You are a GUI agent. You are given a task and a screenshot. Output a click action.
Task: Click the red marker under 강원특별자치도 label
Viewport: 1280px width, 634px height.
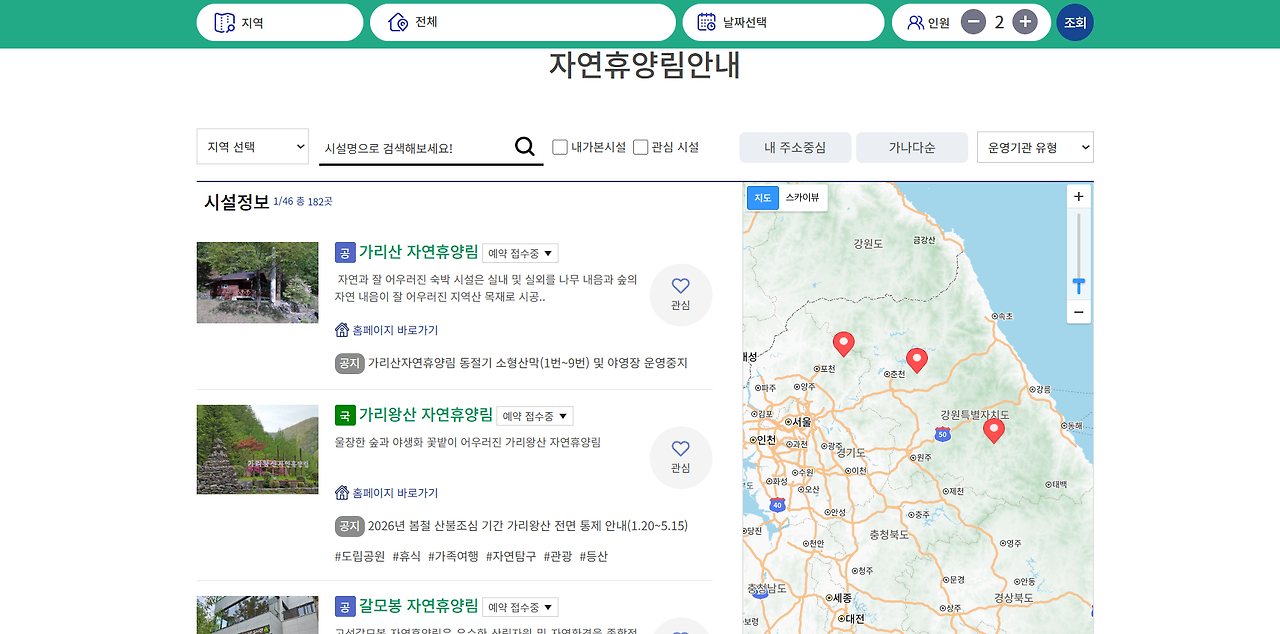(993, 431)
